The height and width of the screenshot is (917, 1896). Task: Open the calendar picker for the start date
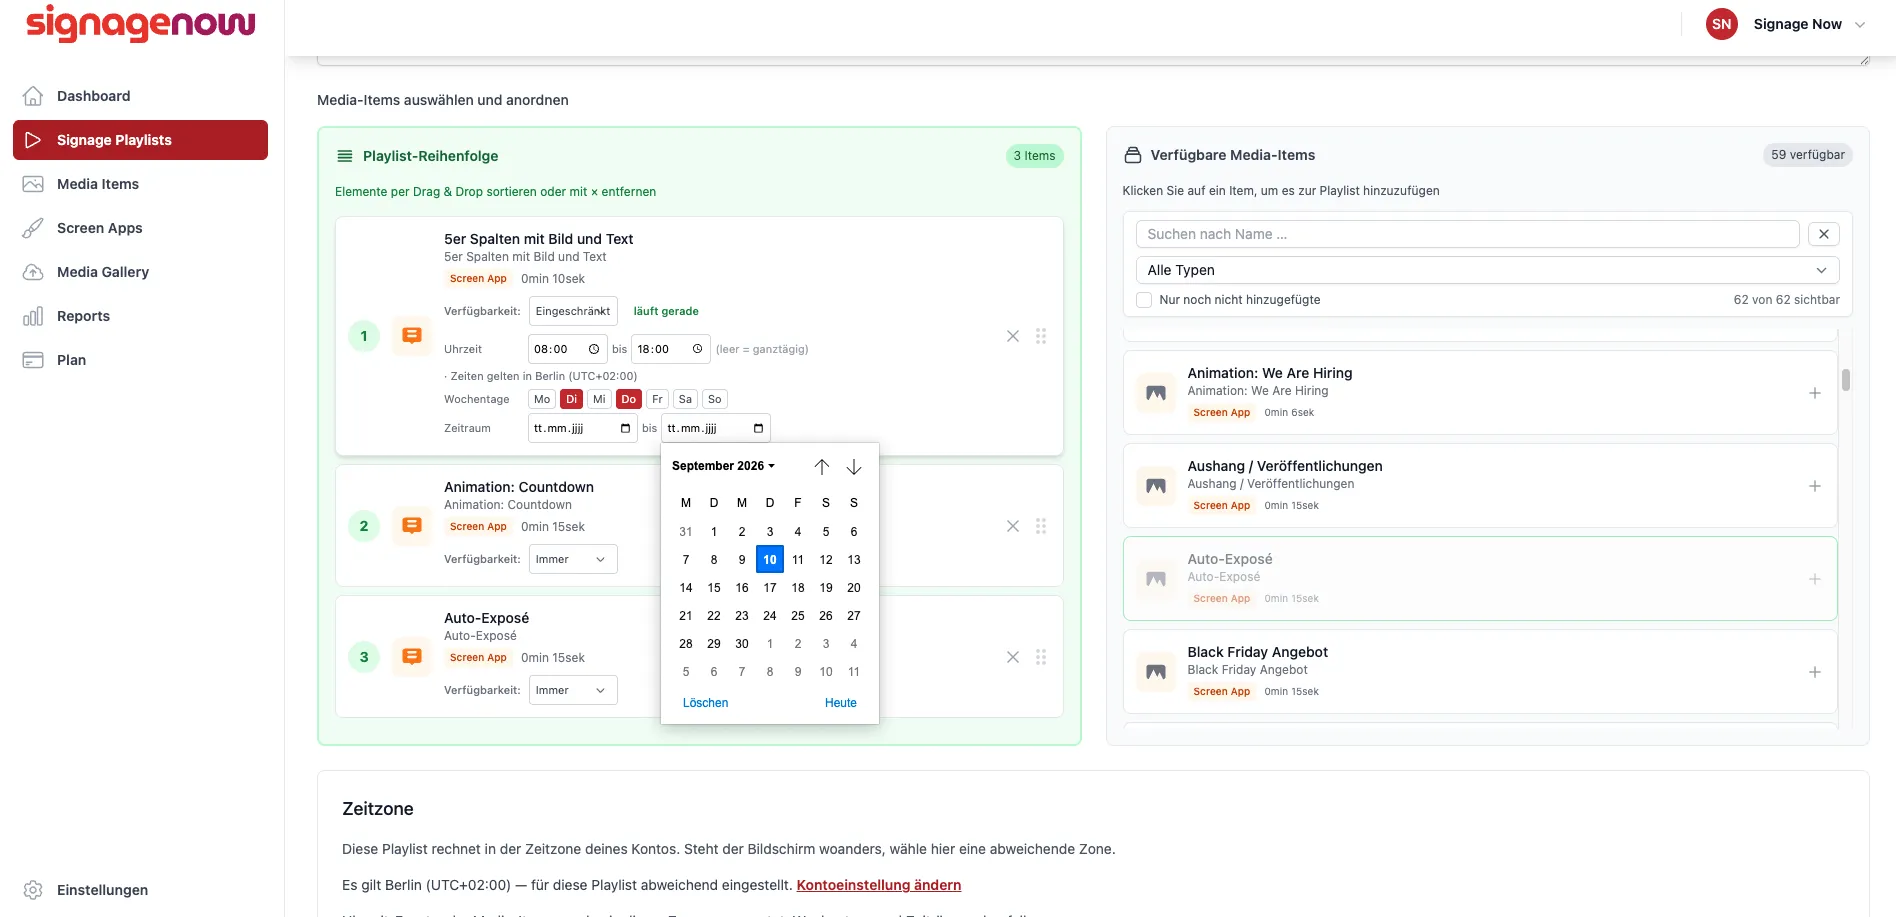(625, 428)
